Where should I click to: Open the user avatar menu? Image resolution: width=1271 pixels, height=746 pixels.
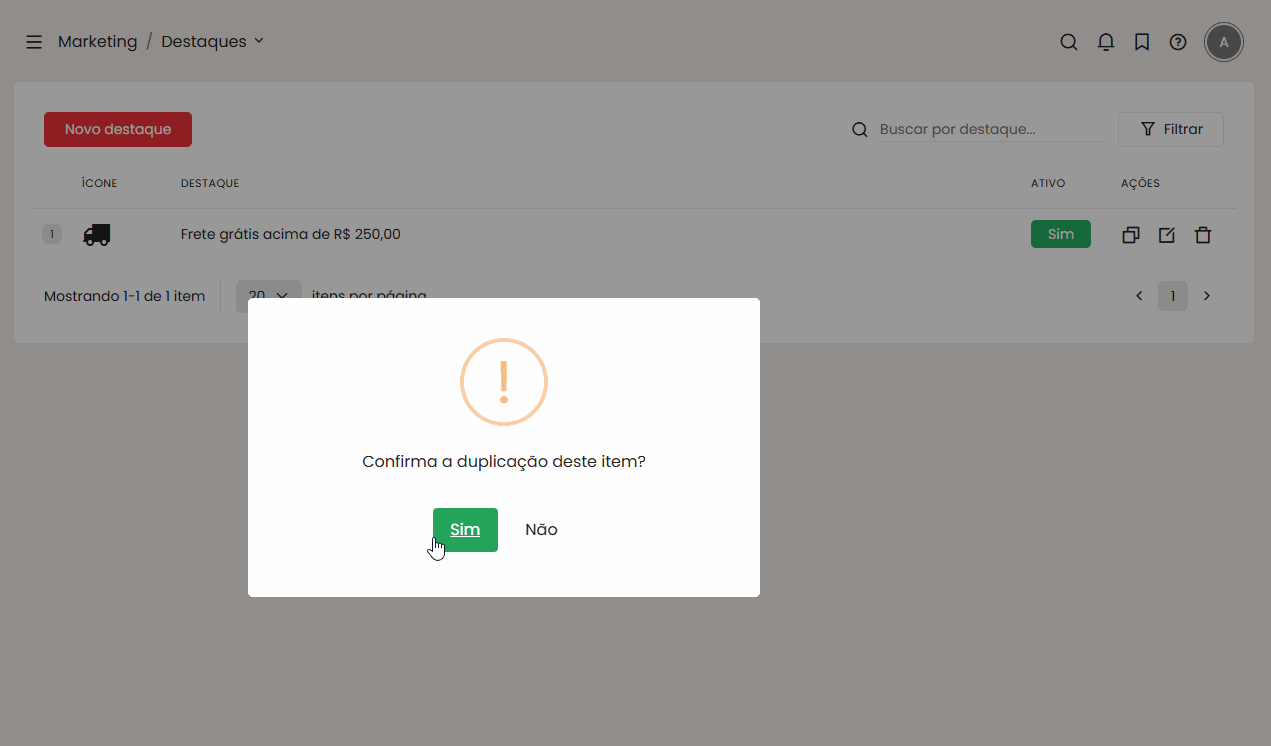1223,42
